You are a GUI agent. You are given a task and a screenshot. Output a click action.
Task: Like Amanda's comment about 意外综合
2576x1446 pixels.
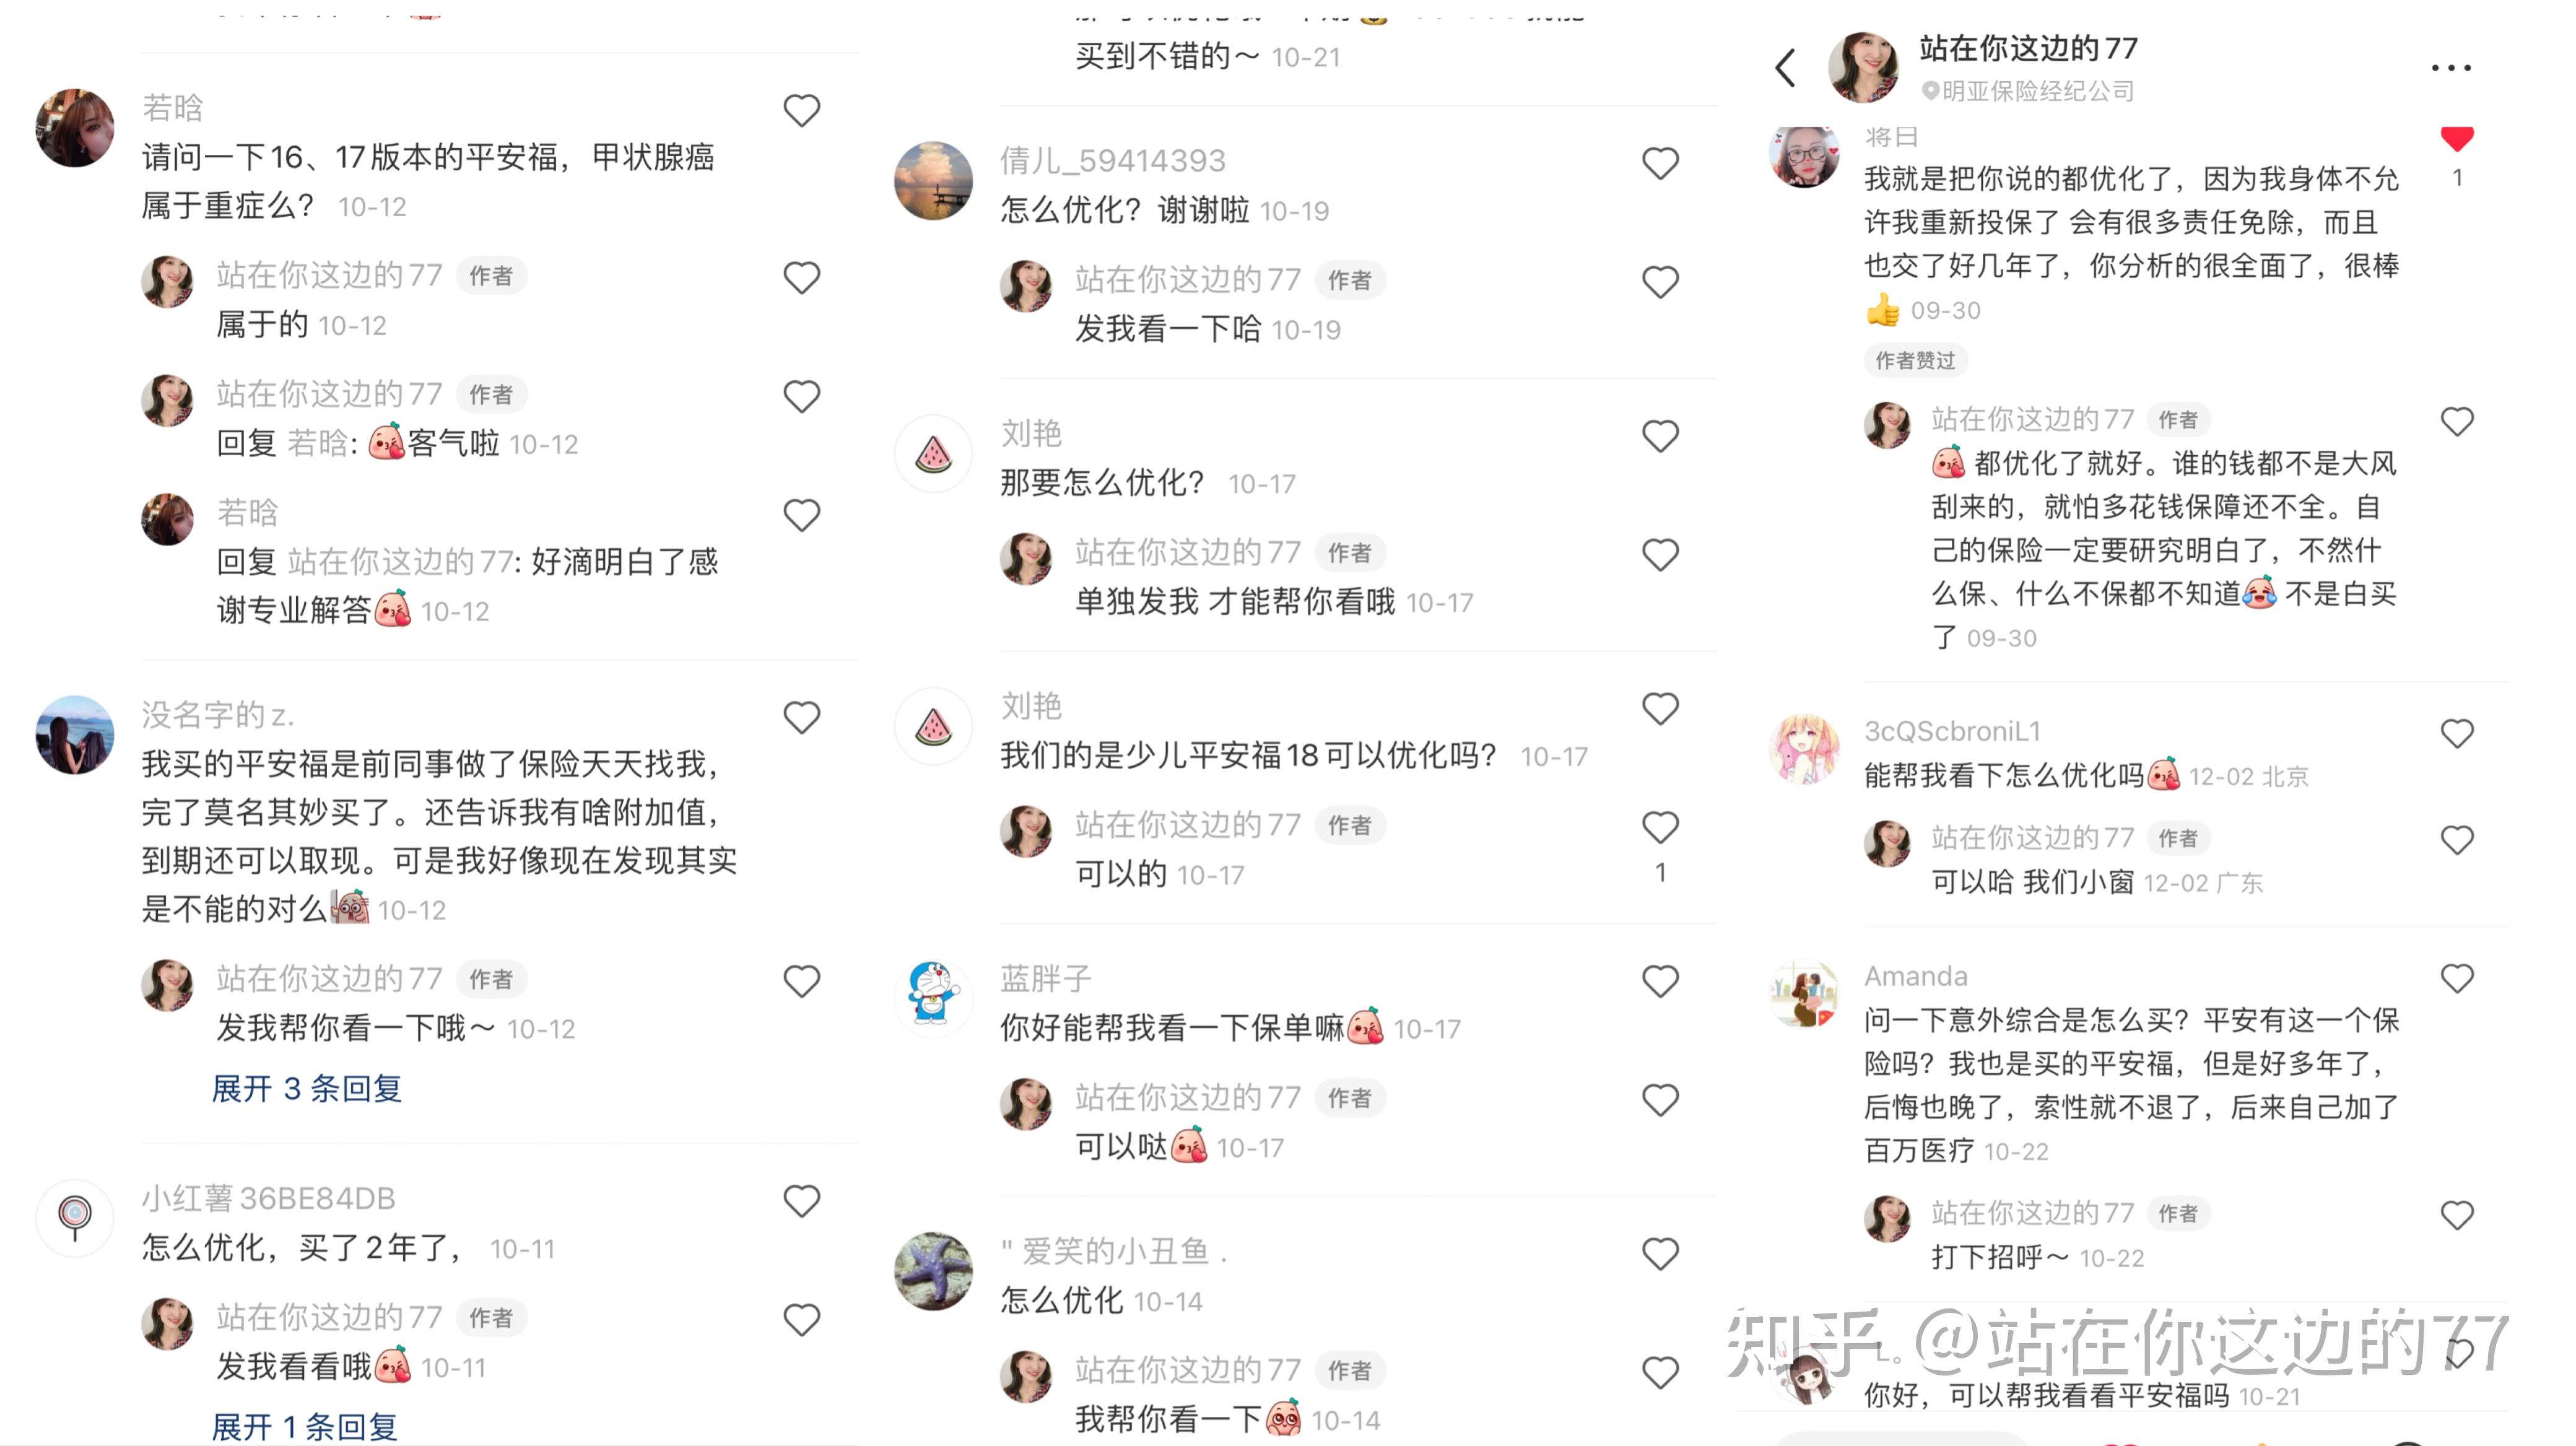click(2457, 977)
